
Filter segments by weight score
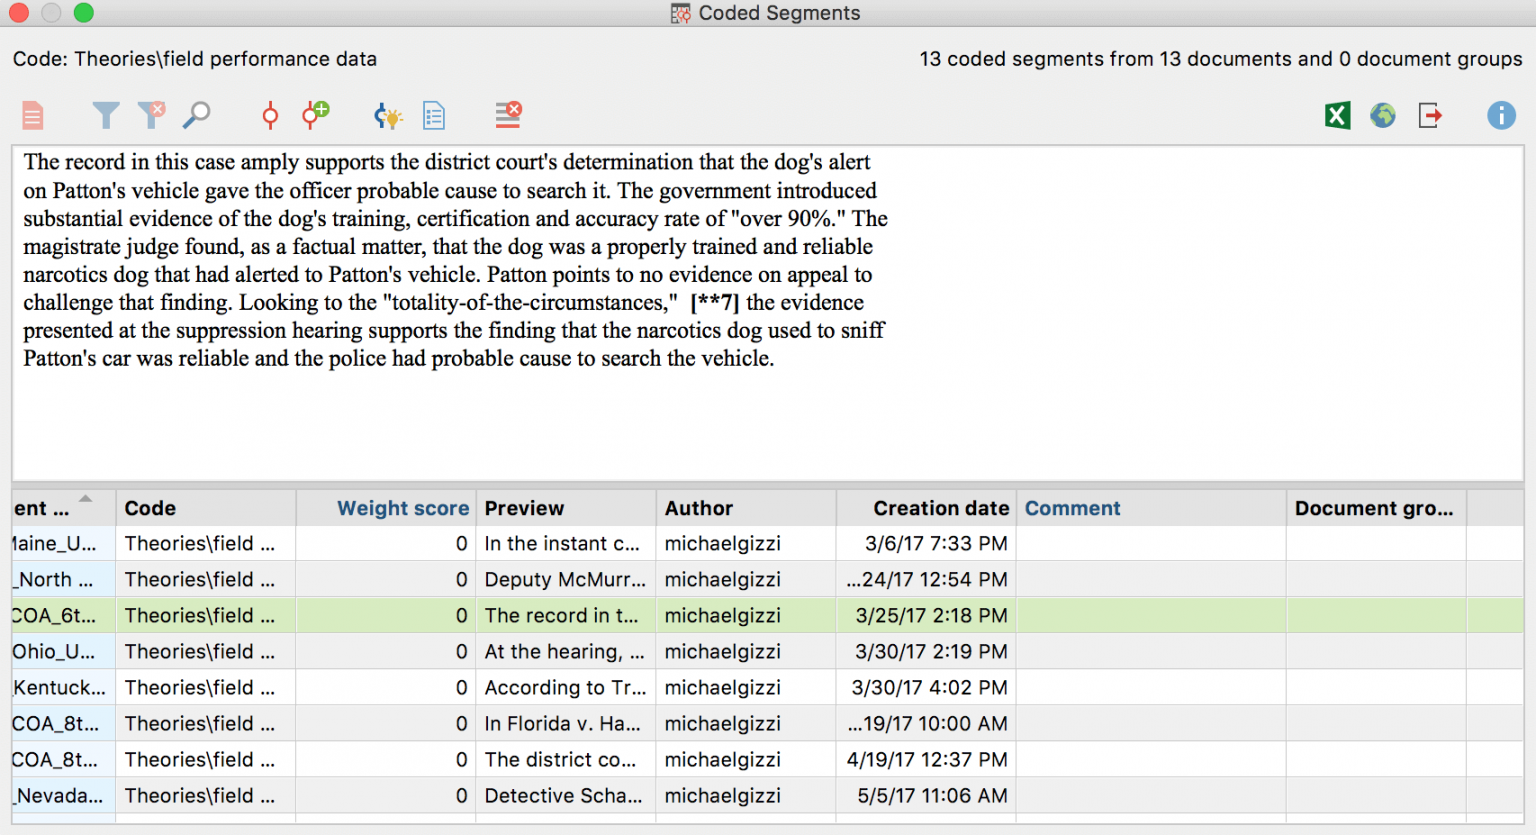(269, 115)
